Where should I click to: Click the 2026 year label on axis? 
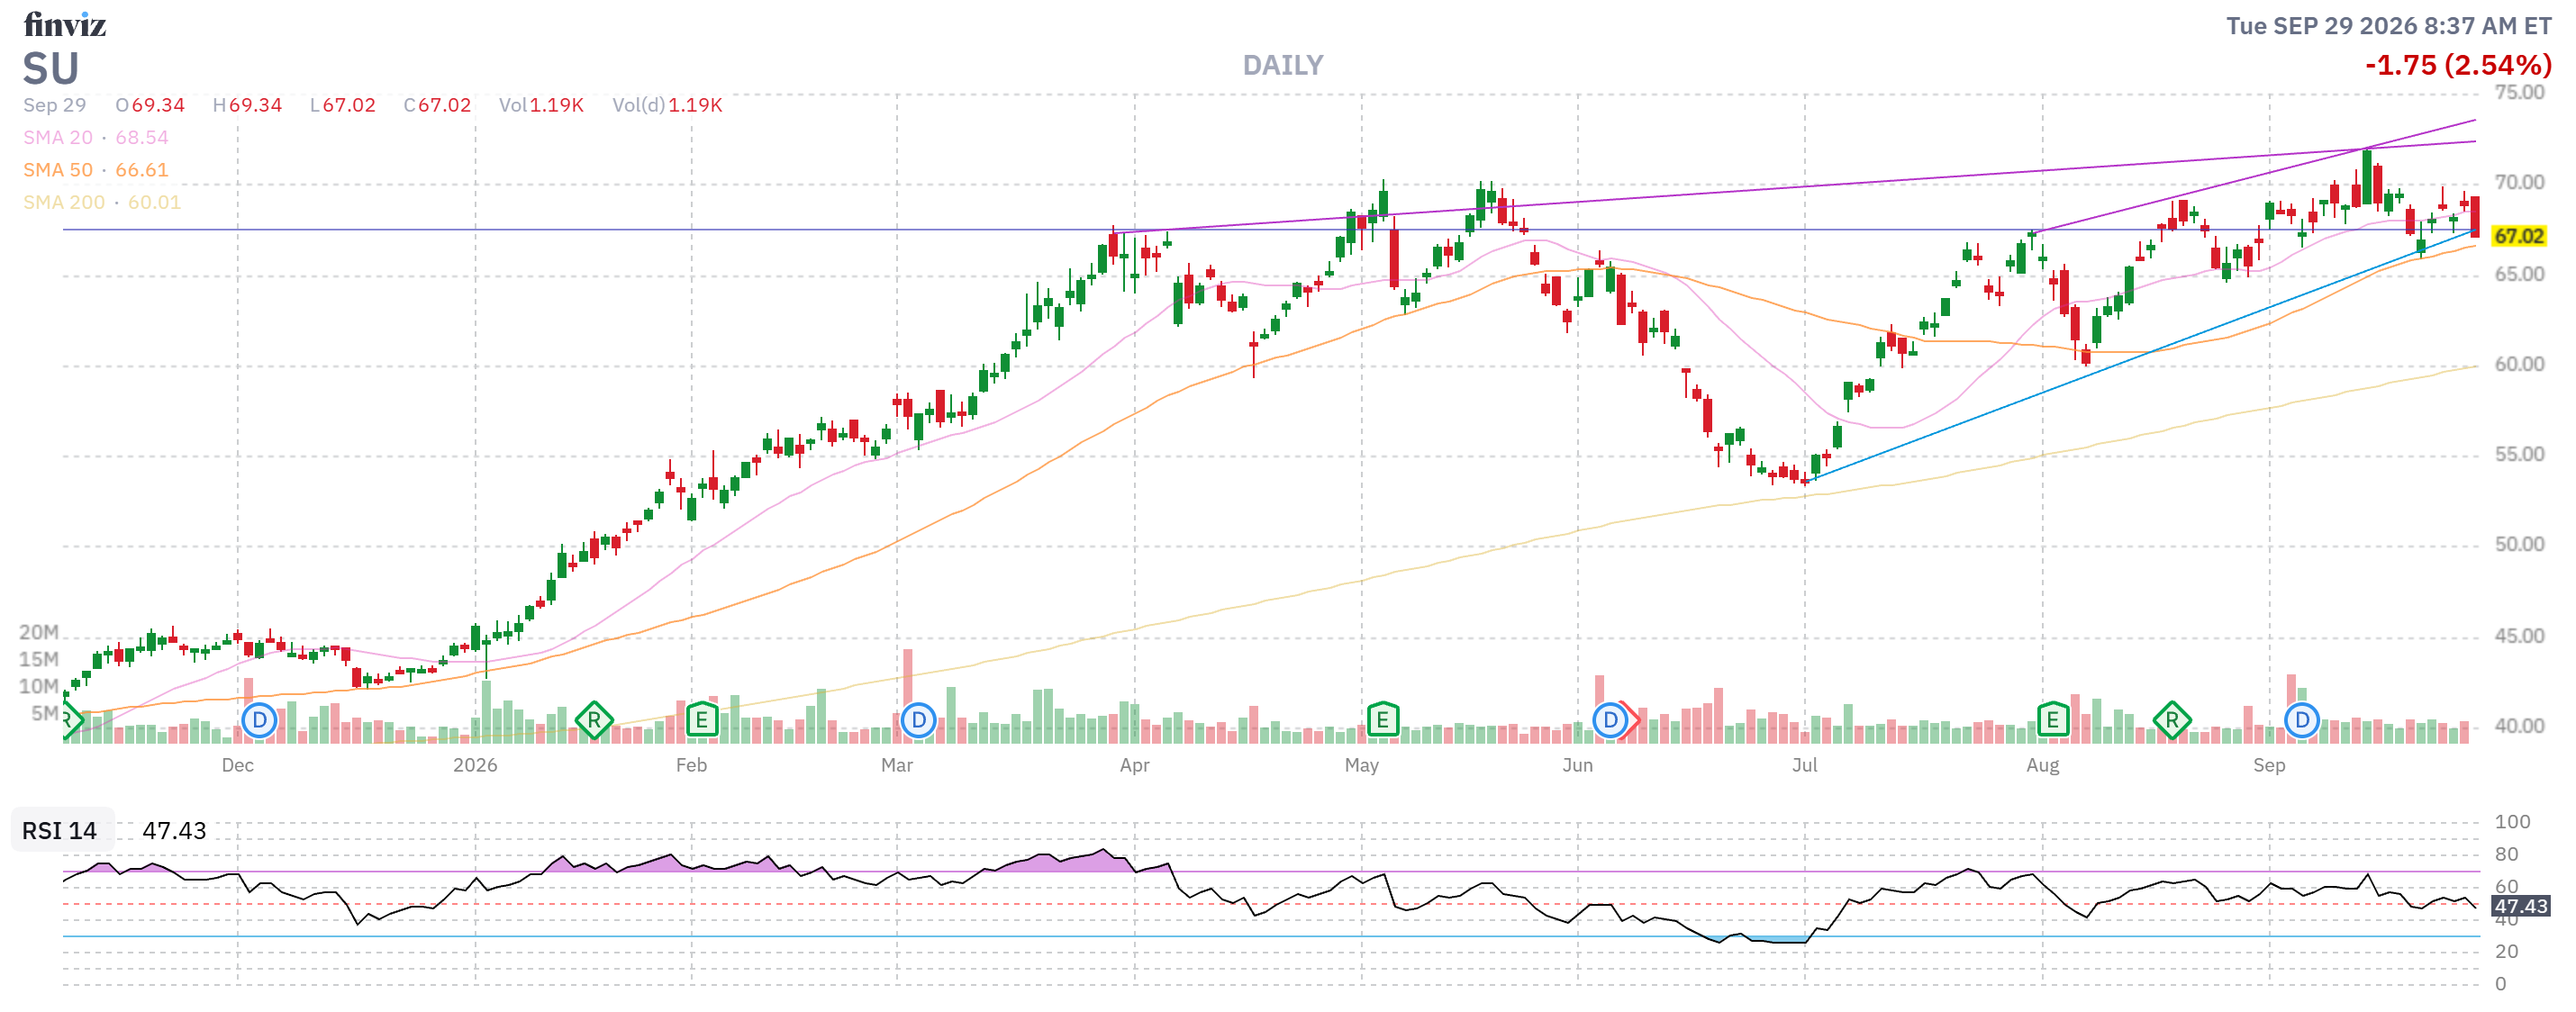(475, 765)
